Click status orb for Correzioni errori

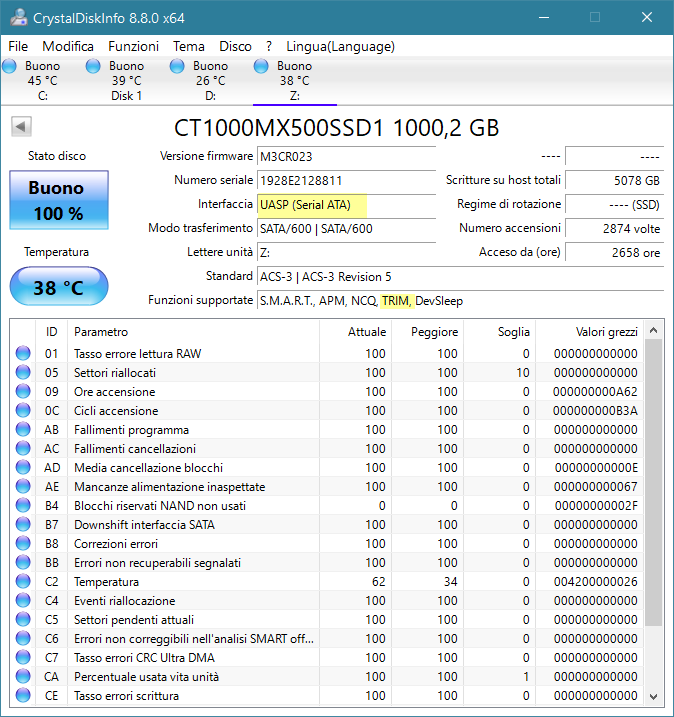pyautogui.click(x=23, y=543)
